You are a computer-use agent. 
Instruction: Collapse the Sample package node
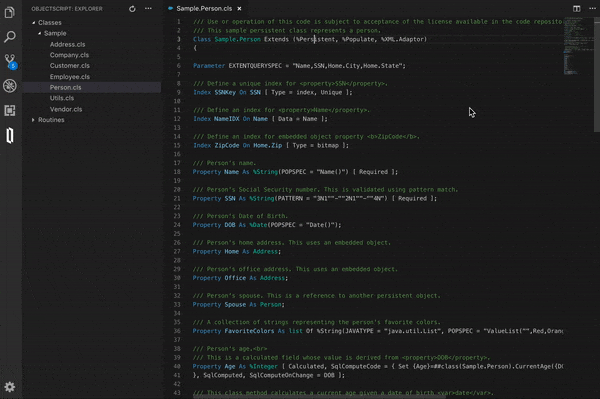(x=39, y=33)
